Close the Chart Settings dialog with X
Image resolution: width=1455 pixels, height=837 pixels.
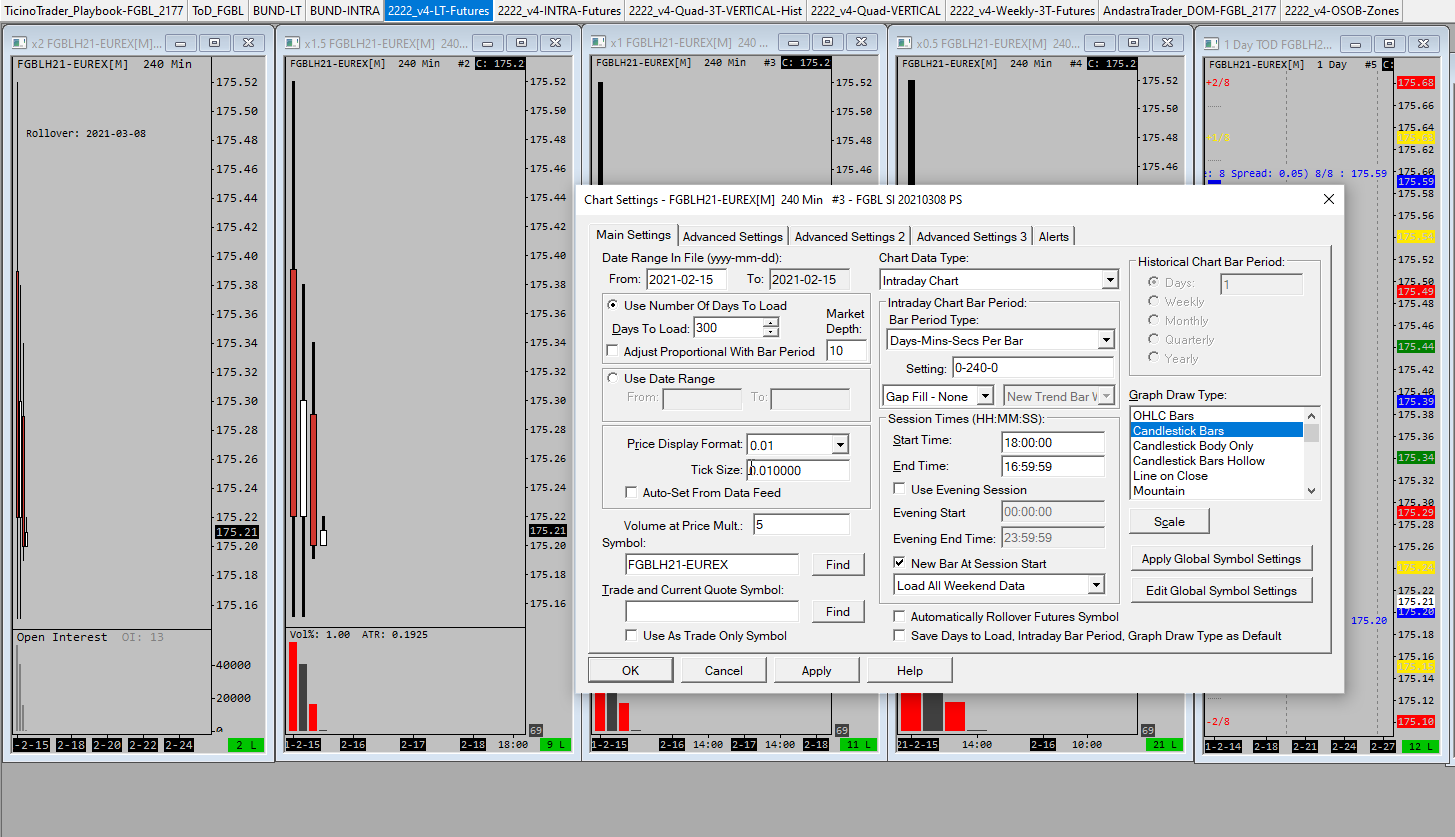tap(1328, 199)
